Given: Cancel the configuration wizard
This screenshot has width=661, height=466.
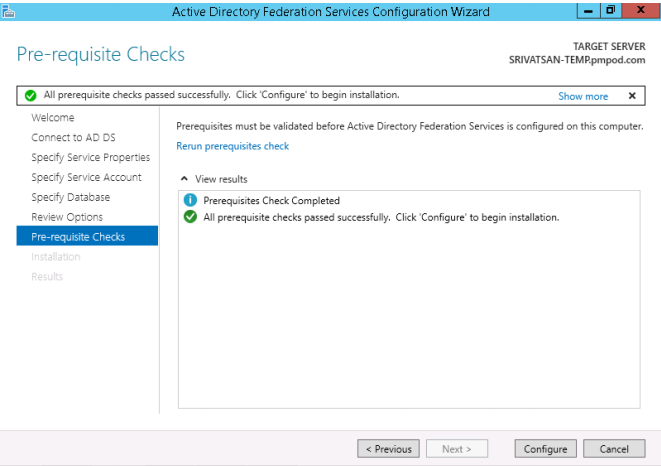Looking at the screenshot, I should tap(614, 449).
